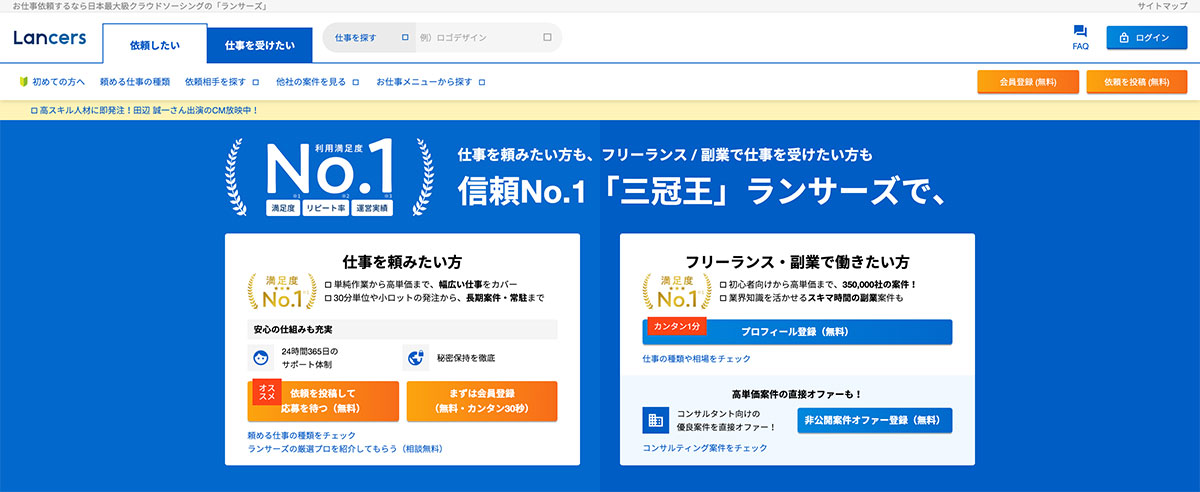Image resolution: width=1200 pixels, height=492 pixels.
Task: Follow the コンサルティング案件をチェック link
Action: (705, 448)
